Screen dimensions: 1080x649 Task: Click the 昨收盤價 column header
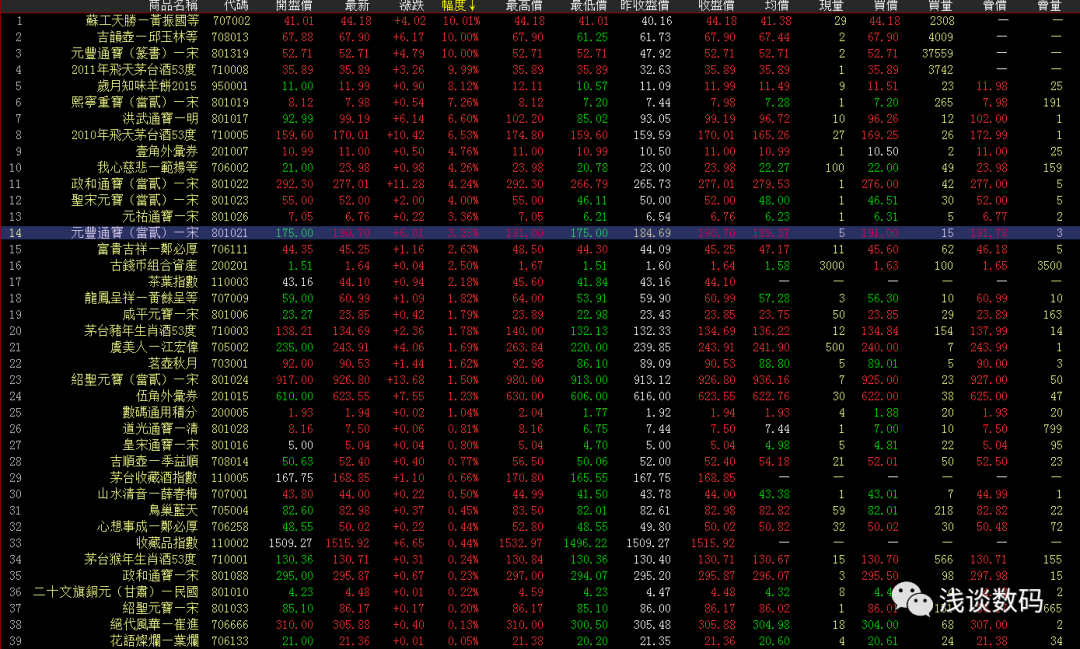(645, 6)
